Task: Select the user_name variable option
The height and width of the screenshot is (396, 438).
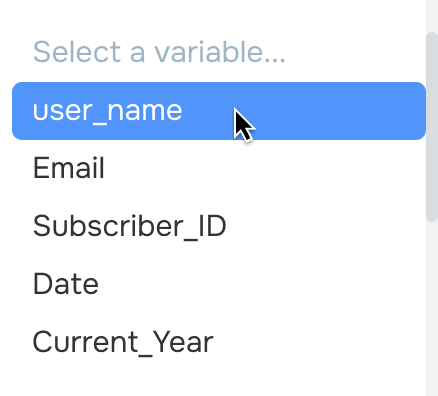Action: tap(219, 111)
